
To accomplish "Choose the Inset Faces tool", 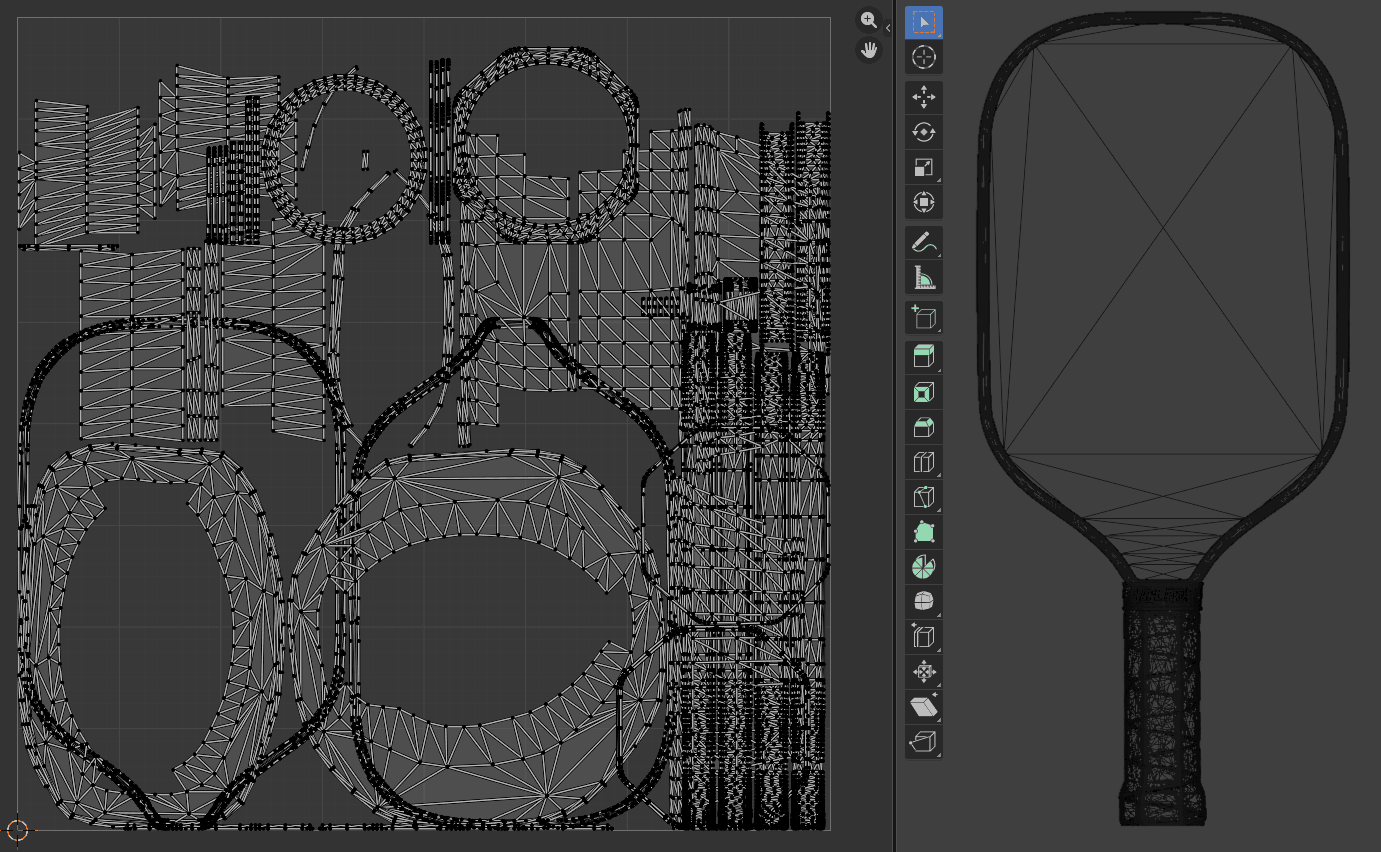I will tap(923, 391).
